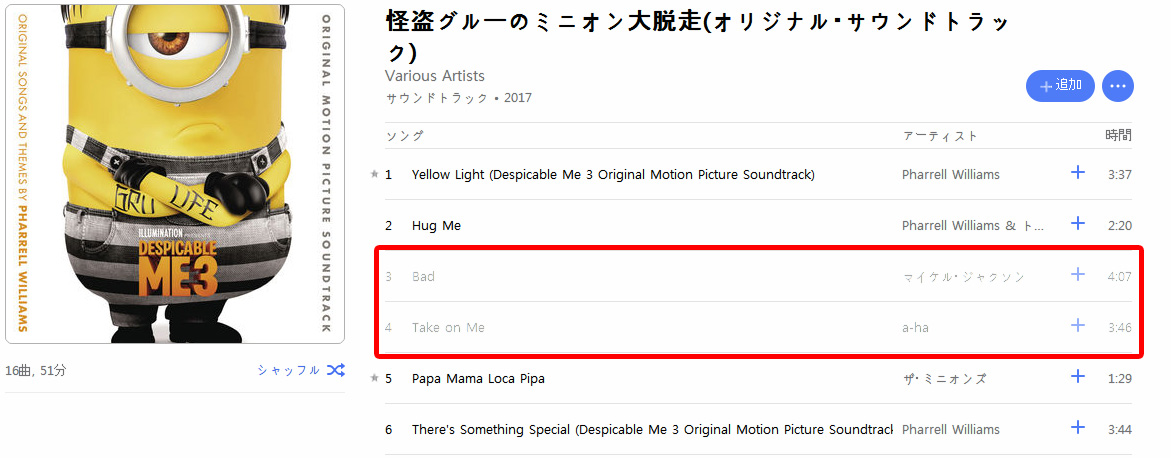Open the サウンドトラック genre link

[x=437, y=98]
